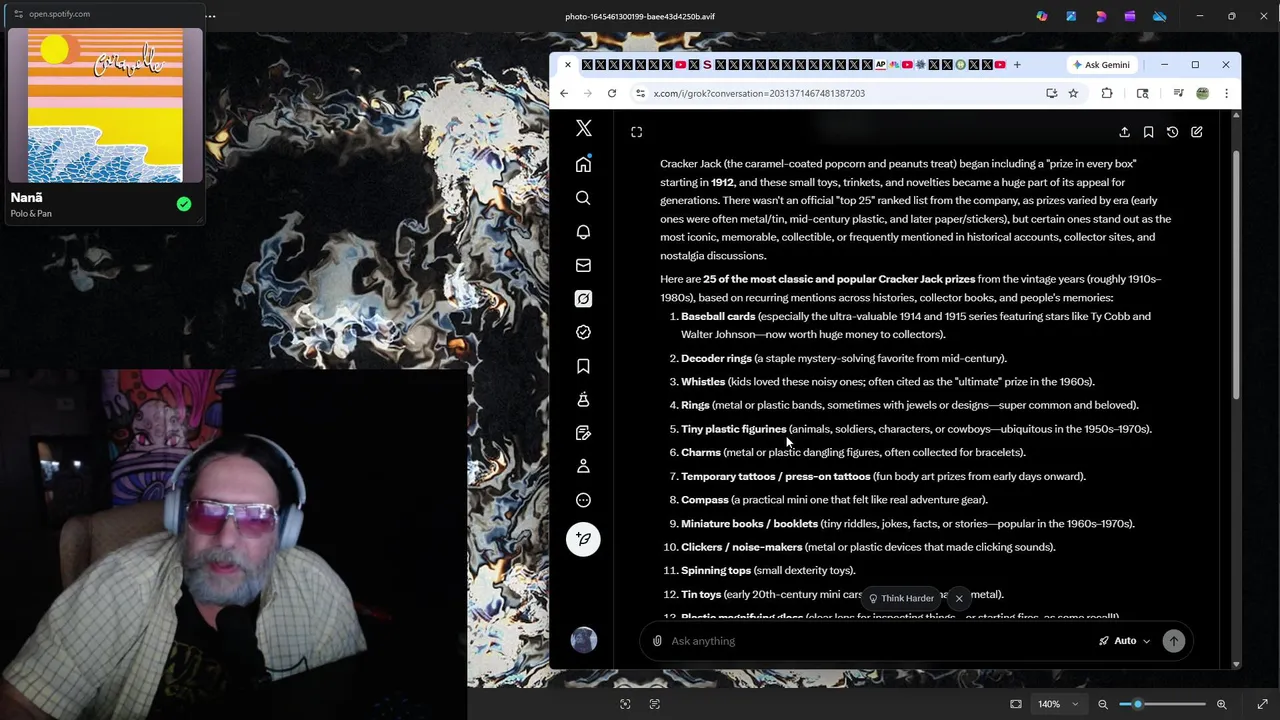Viewport: 1280px width, 720px height.
Task: Start a new Grok chat
Action: [1196, 132]
